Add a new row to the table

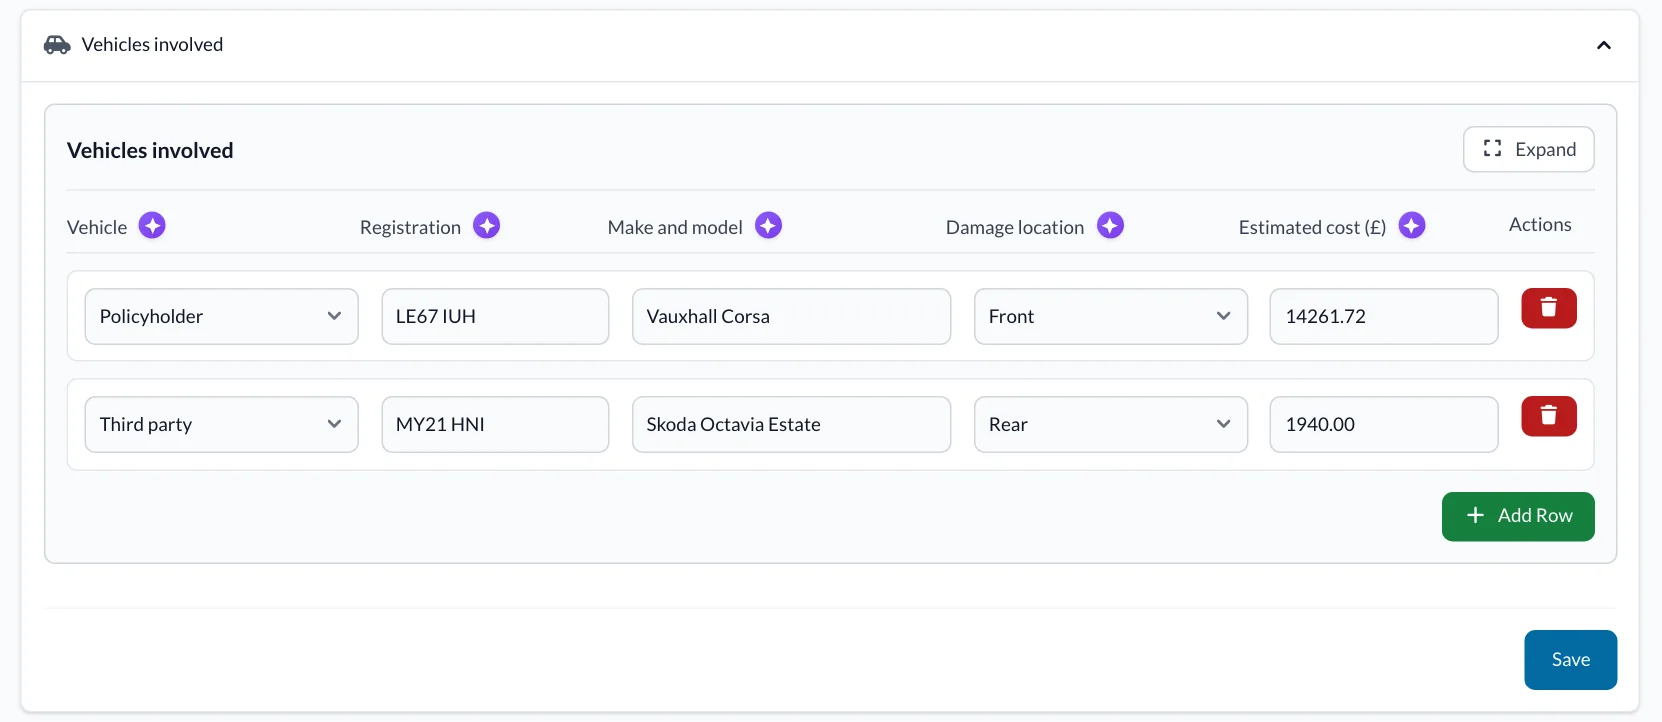point(1518,516)
